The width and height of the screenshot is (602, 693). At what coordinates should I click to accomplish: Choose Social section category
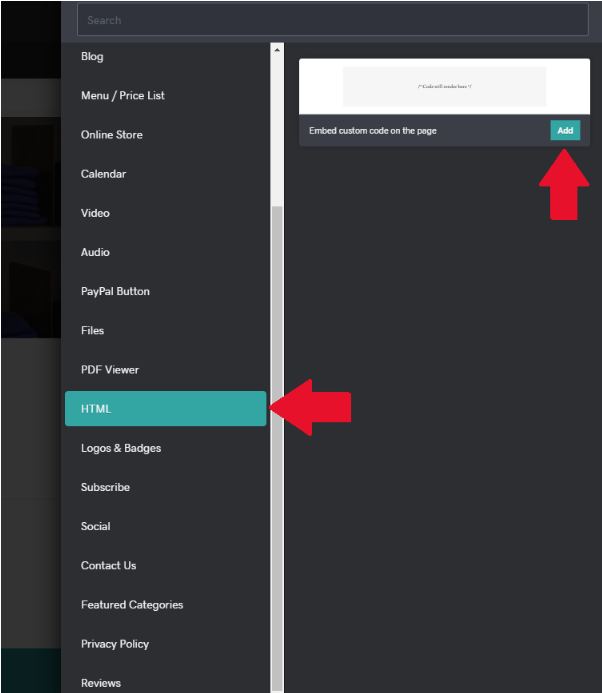click(x=96, y=526)
